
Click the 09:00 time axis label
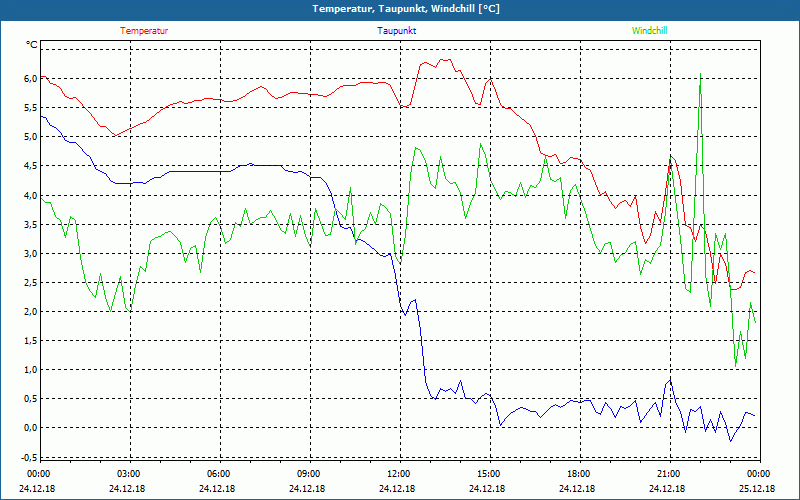pyautogui.click(x=308, y=474)
